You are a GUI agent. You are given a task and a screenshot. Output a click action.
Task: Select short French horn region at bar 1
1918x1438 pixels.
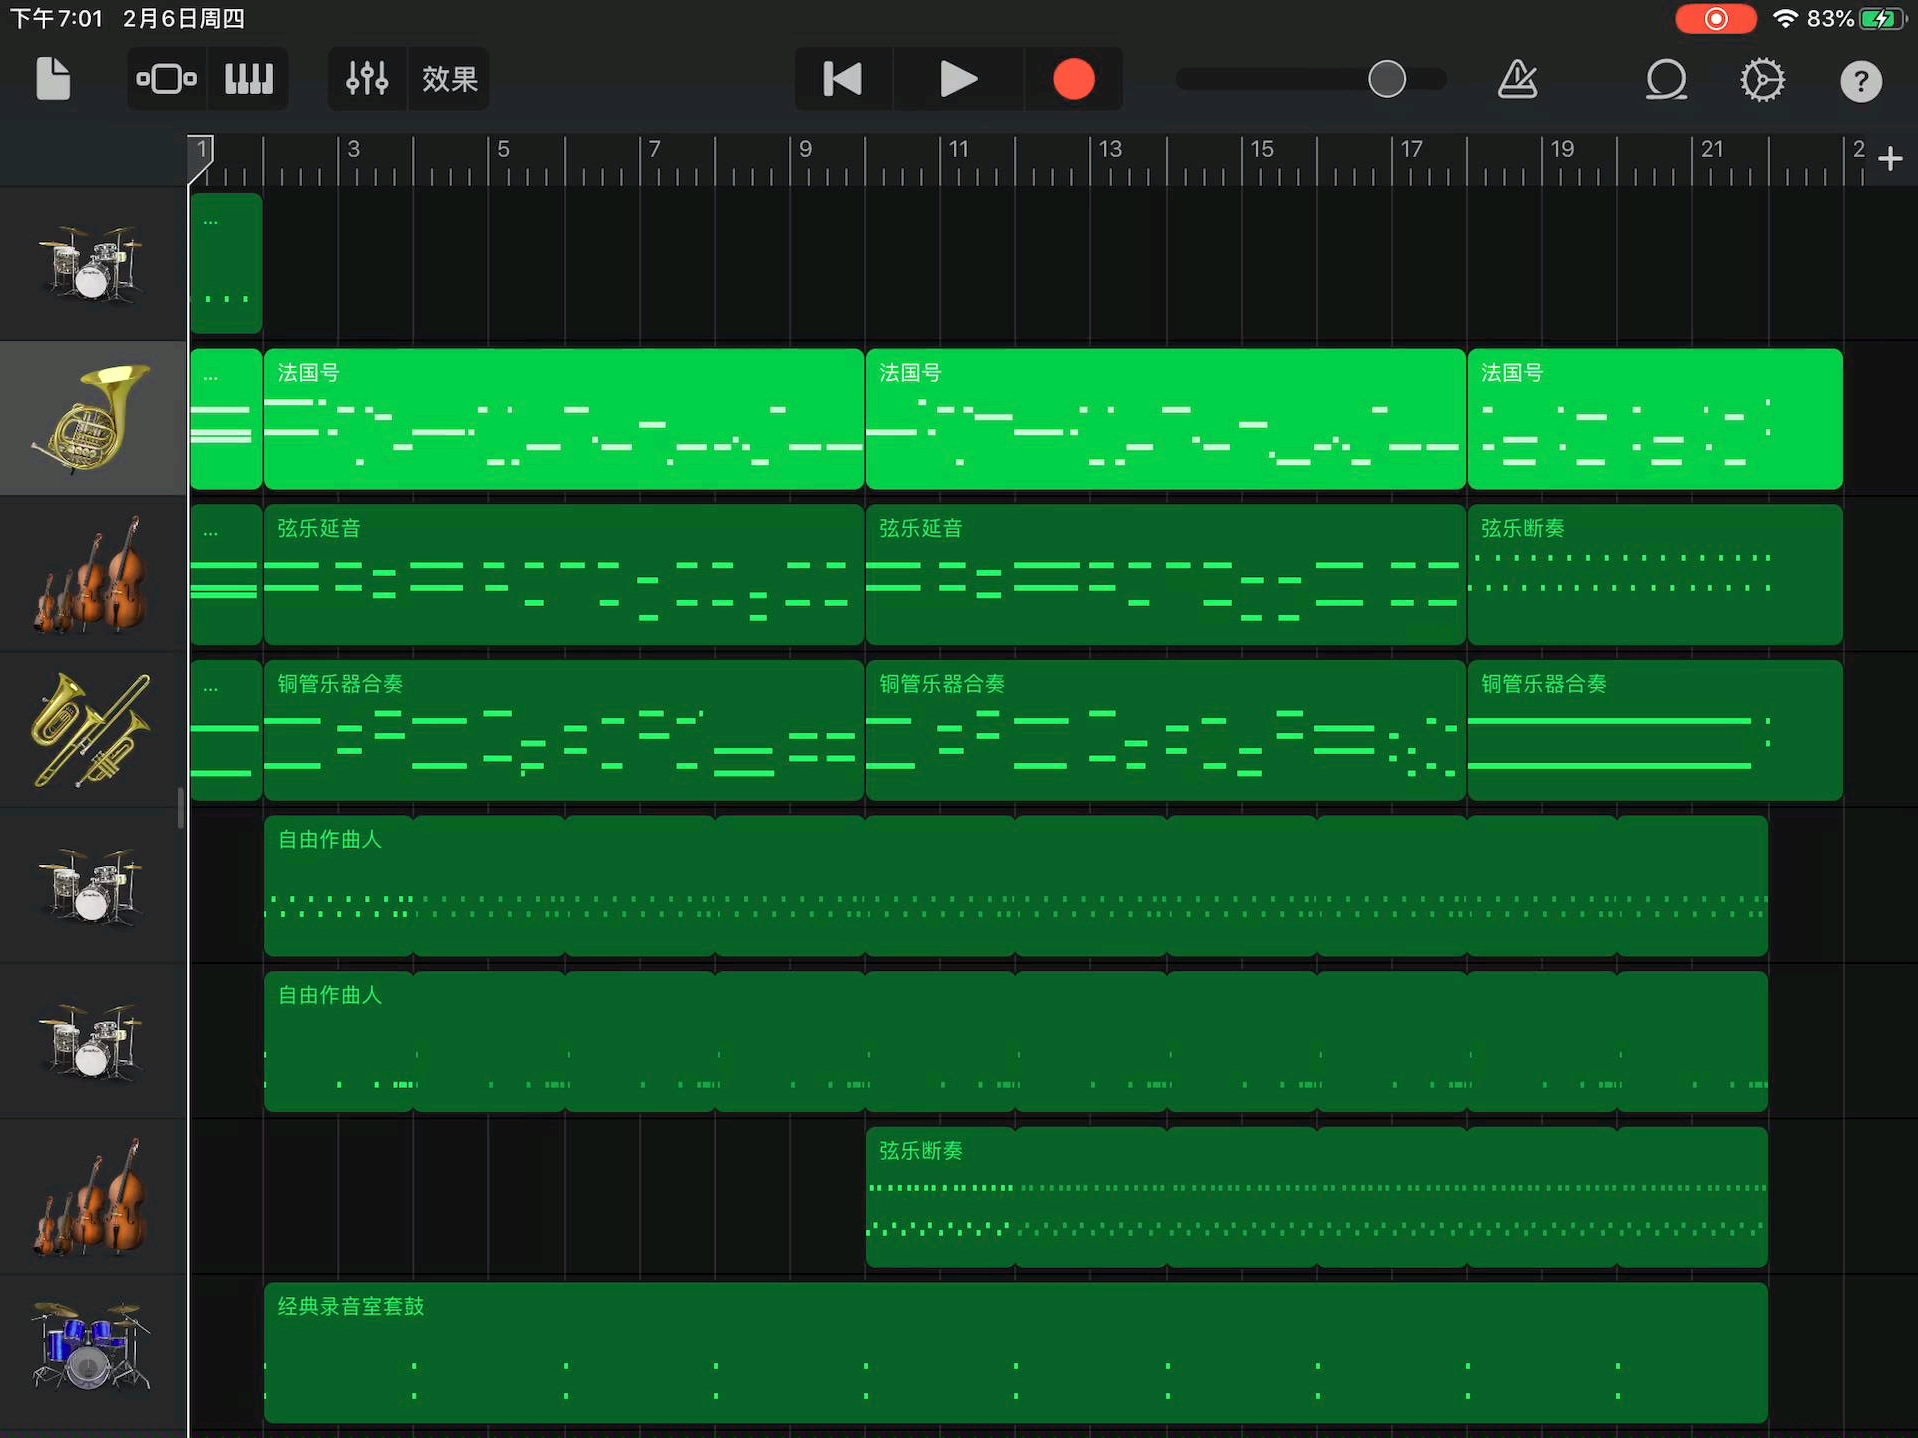tap(226, 419)
